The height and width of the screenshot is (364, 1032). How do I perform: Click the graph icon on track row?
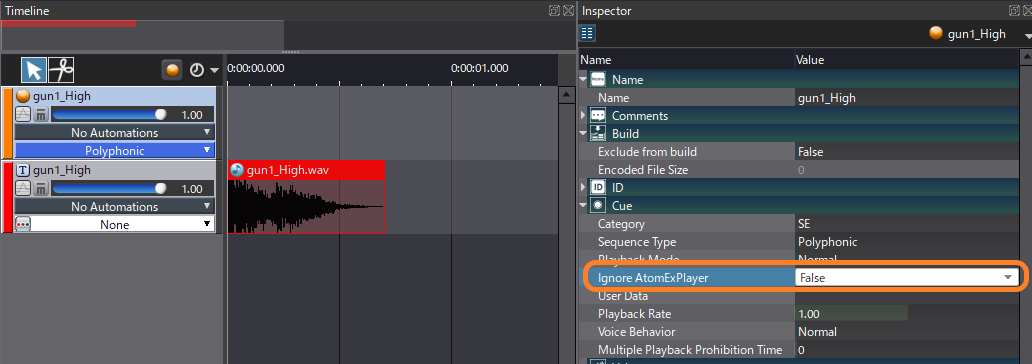pyautogui.click(x=23, y=188)
